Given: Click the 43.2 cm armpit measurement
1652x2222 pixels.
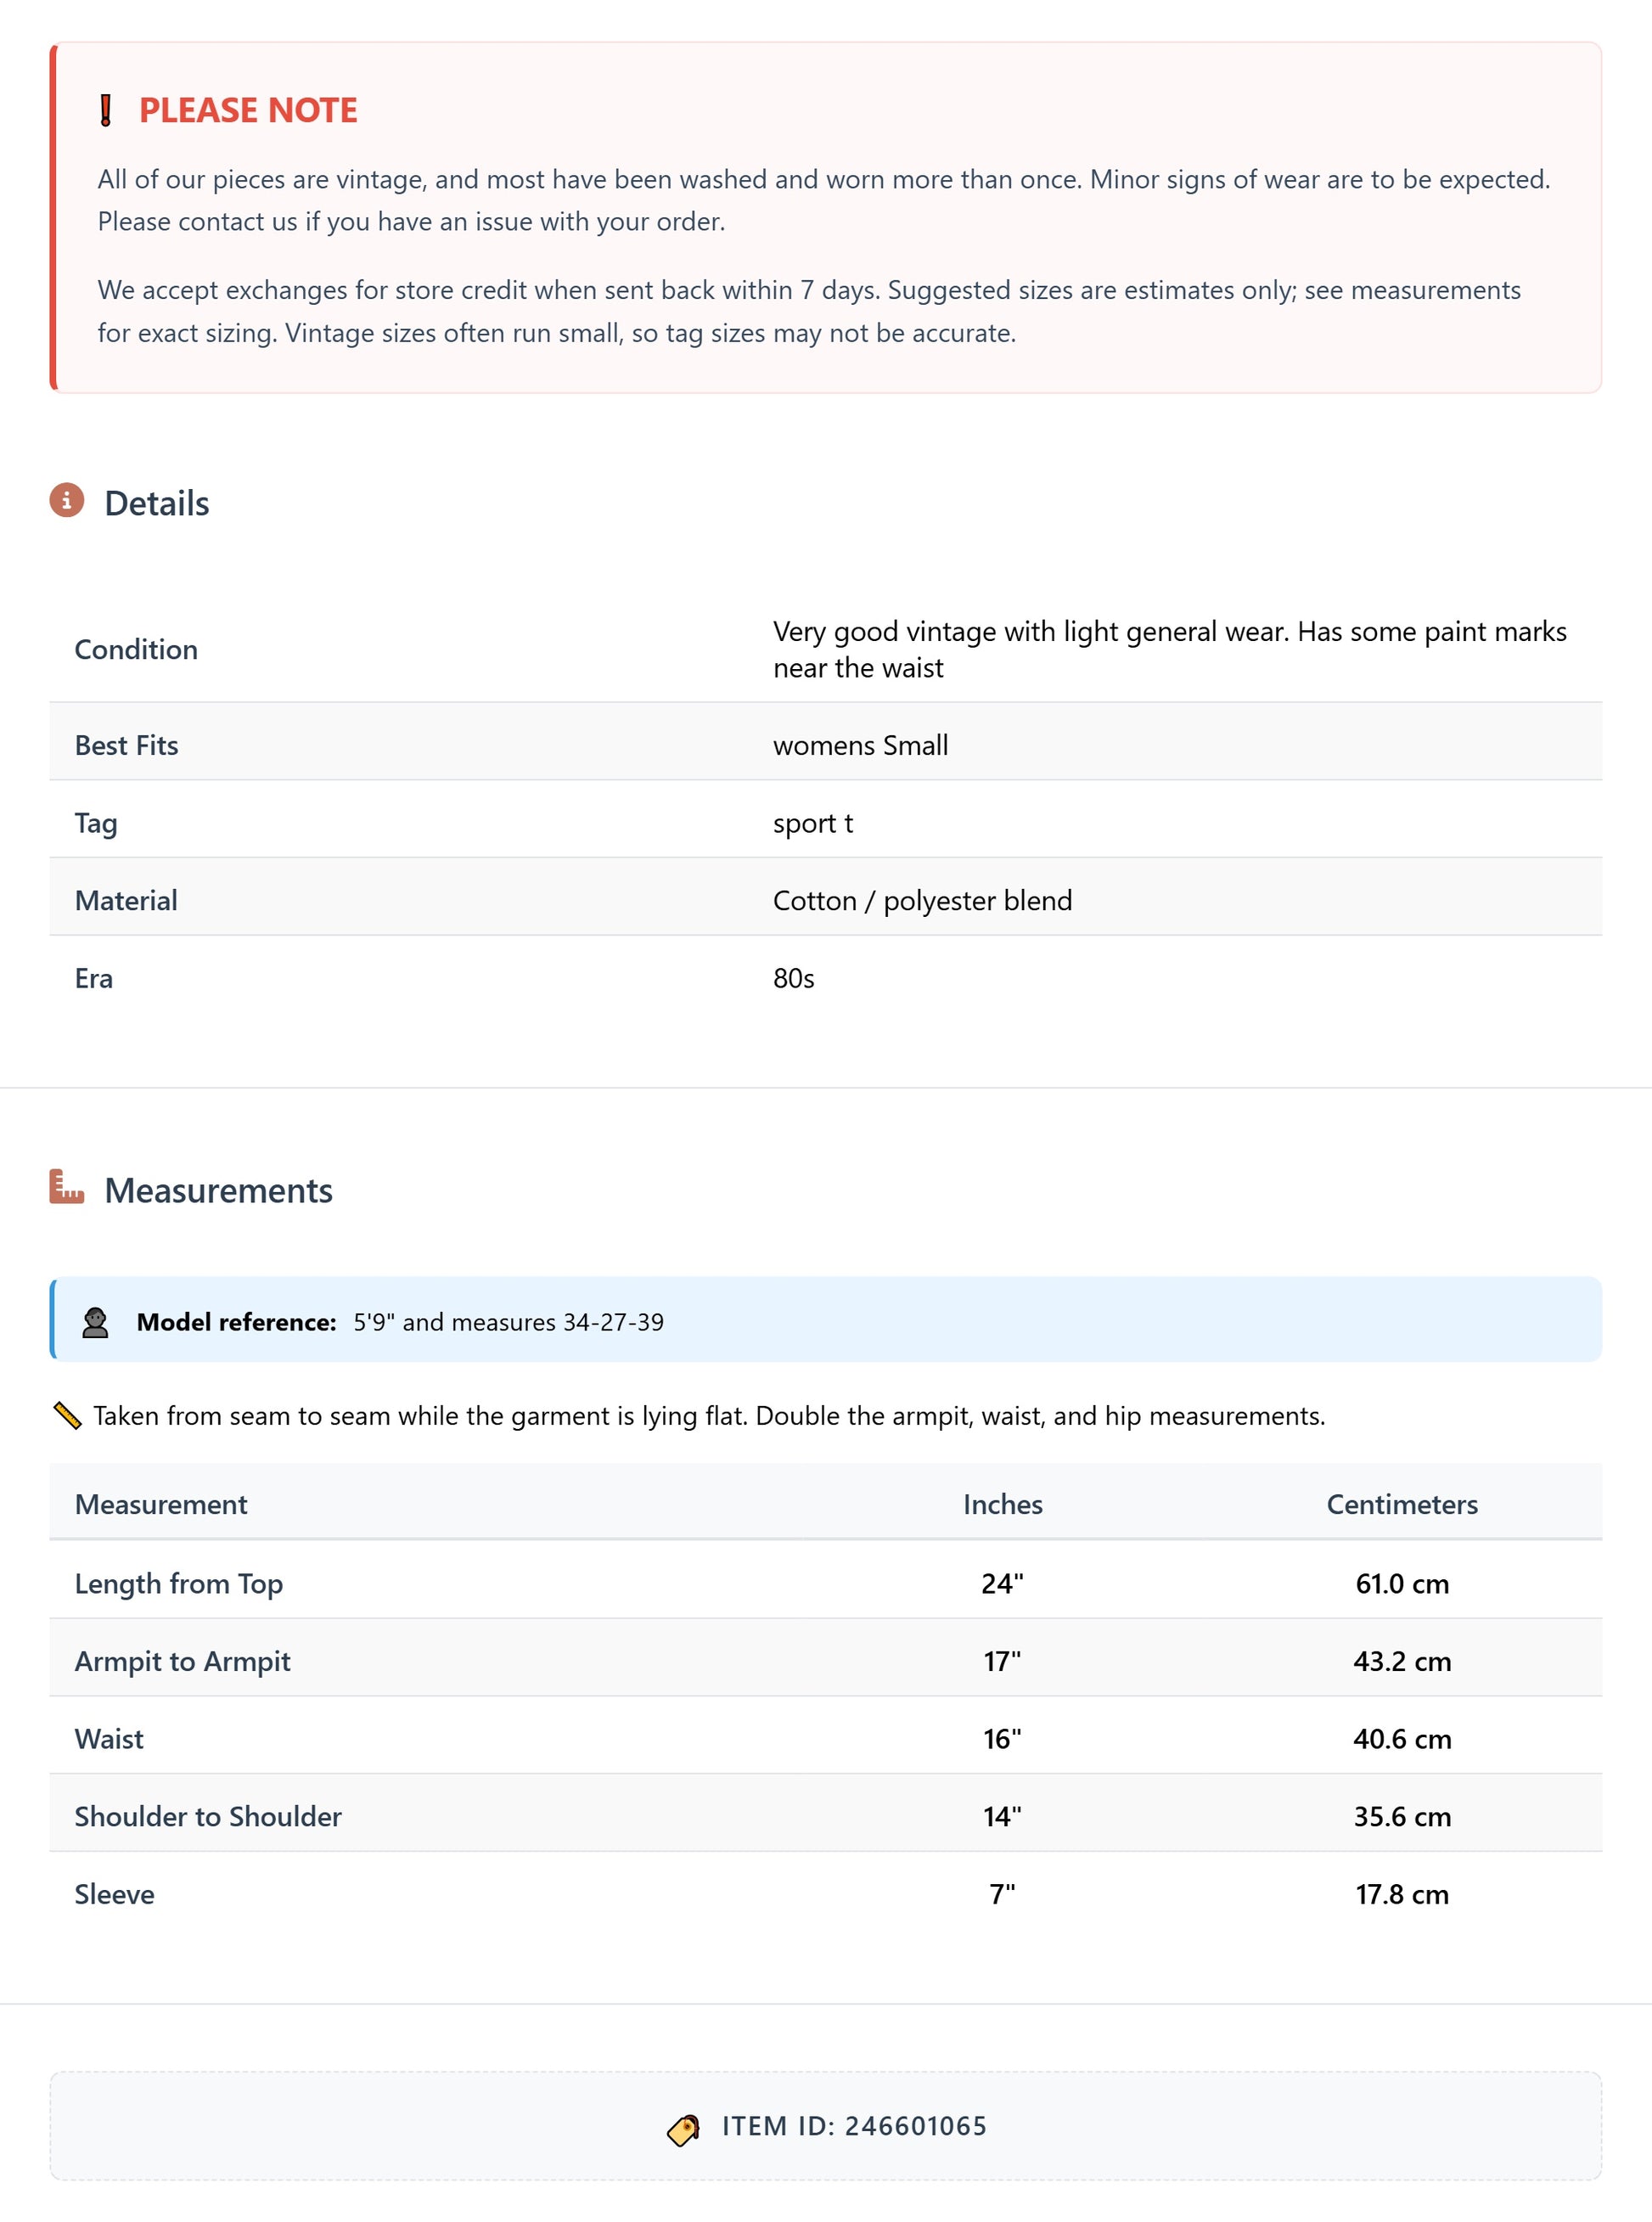Looking at the screenshot, I should pyautogui.click(x=1401, y=1661).
